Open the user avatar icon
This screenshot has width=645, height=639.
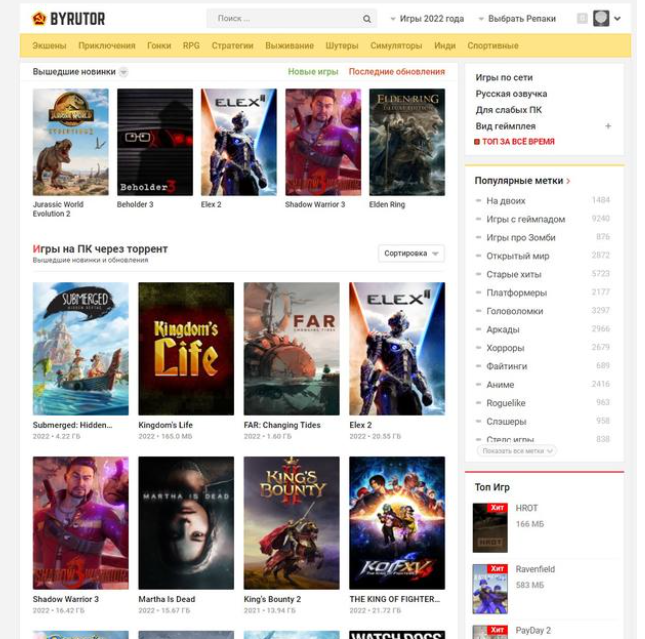[601, 18]
